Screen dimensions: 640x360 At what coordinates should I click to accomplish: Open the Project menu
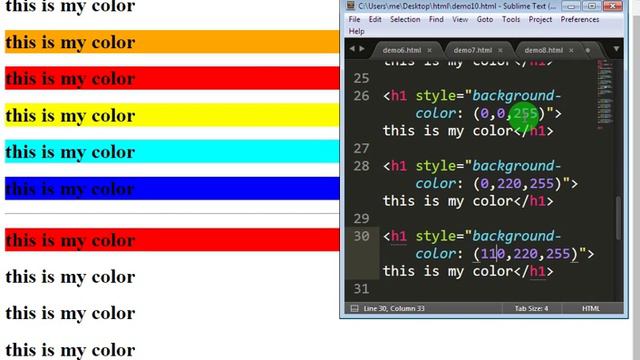[540, 19]
